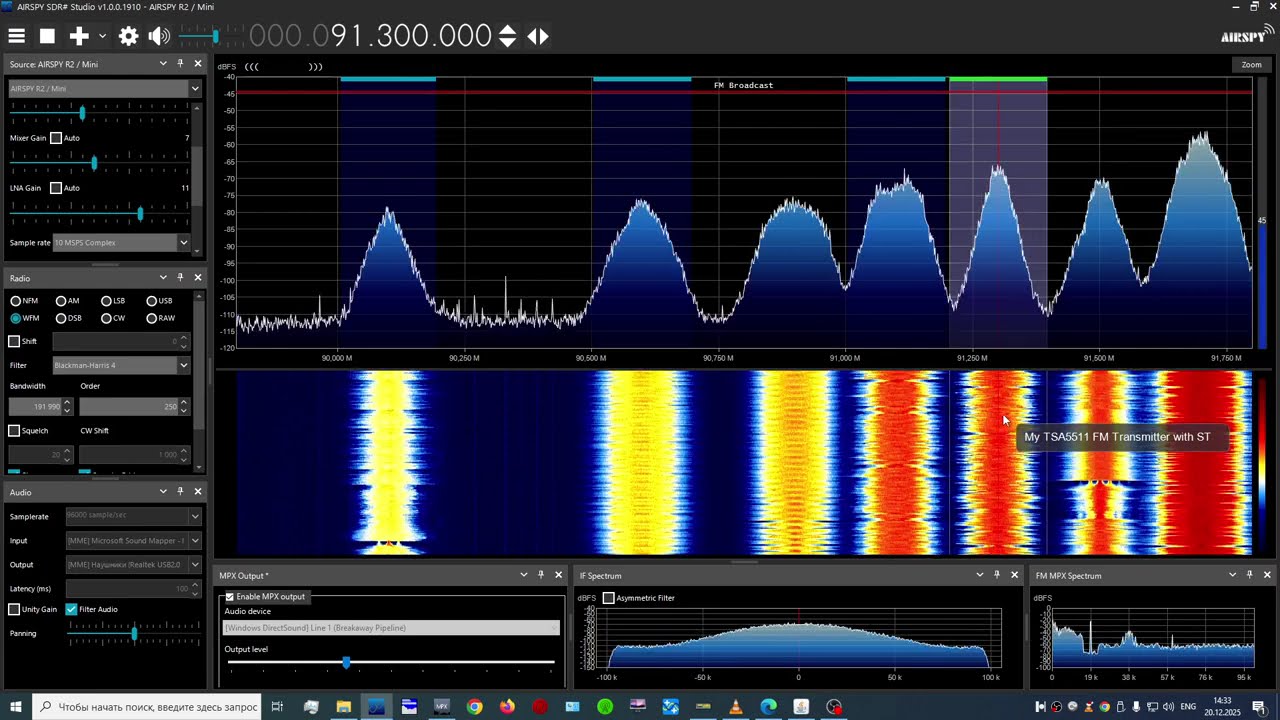
Task: Toggle the Unity Gain checkbox
Action: pos(14,609)
